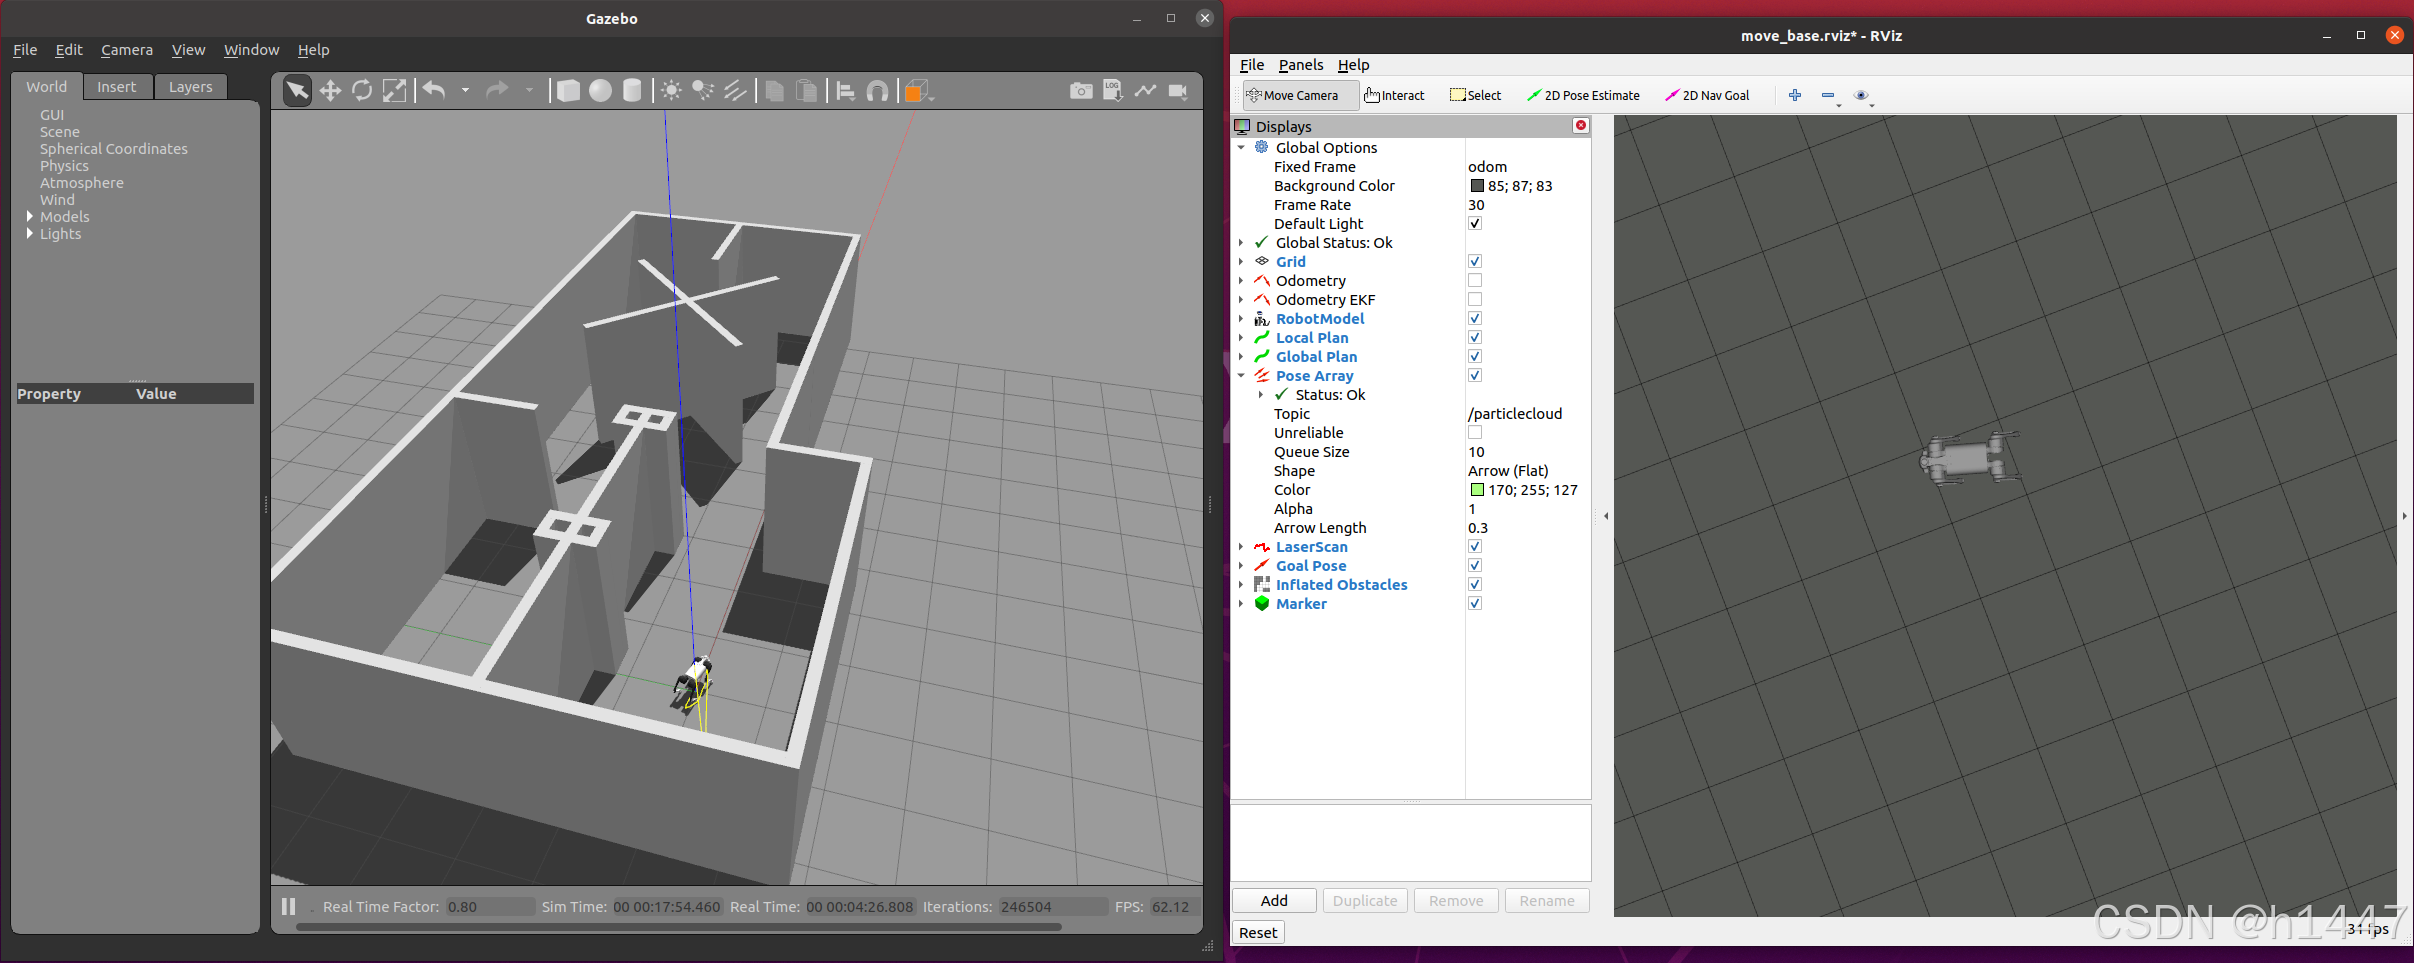Image resolution: width=2414 pixels, height=963 pixels.
Task: Activate the 2D Pose Estimate tool
Action: pos(1583,95)
